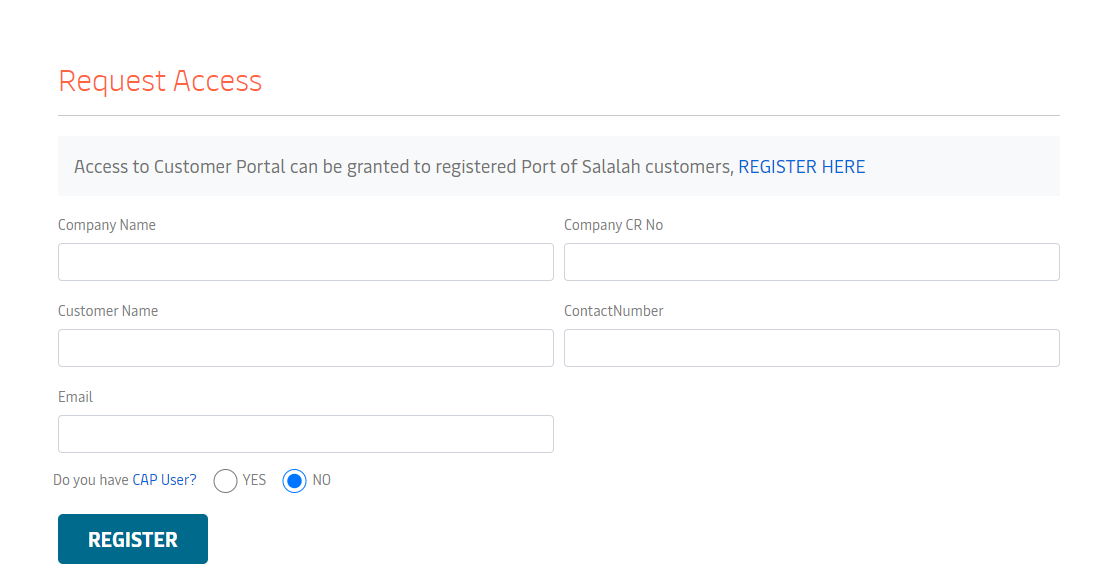Click the 'YES' text beside radio
This screenshot has width=1109, height=586.
click(254, 480)
